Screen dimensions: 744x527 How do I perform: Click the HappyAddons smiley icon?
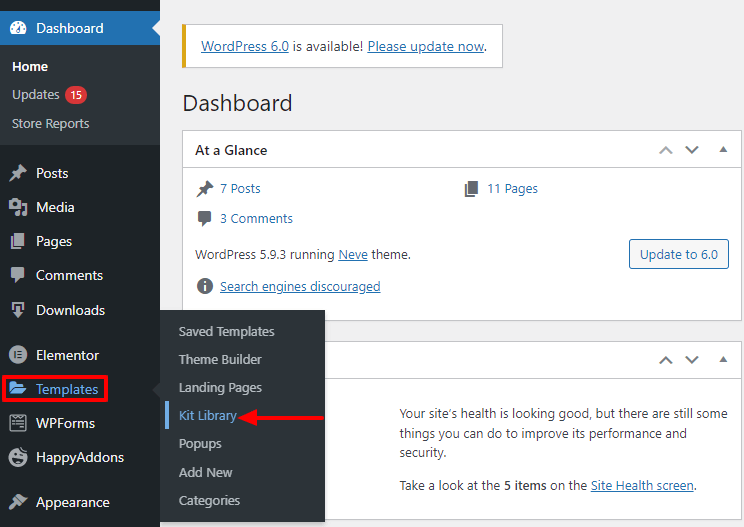(x=18, y=457)
